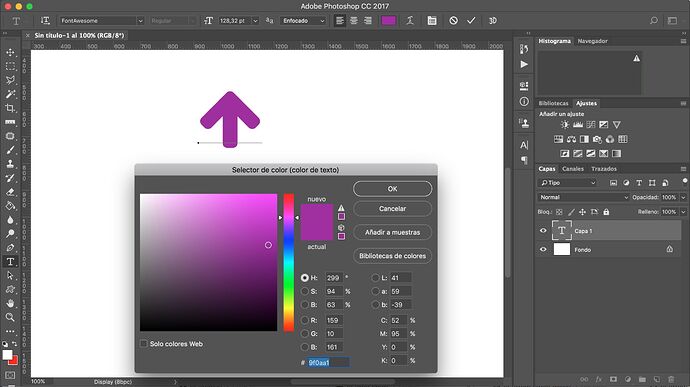690x387 pixels.
Task: Open the font size dropdown arrow
Action: pos(255,21)
